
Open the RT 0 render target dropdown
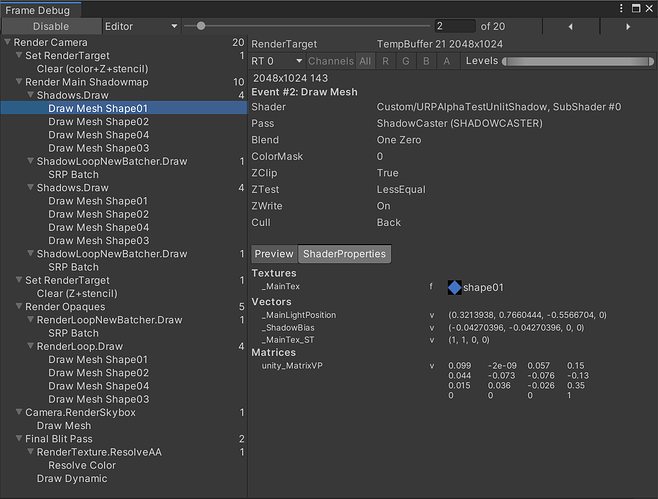click(275, 61)
